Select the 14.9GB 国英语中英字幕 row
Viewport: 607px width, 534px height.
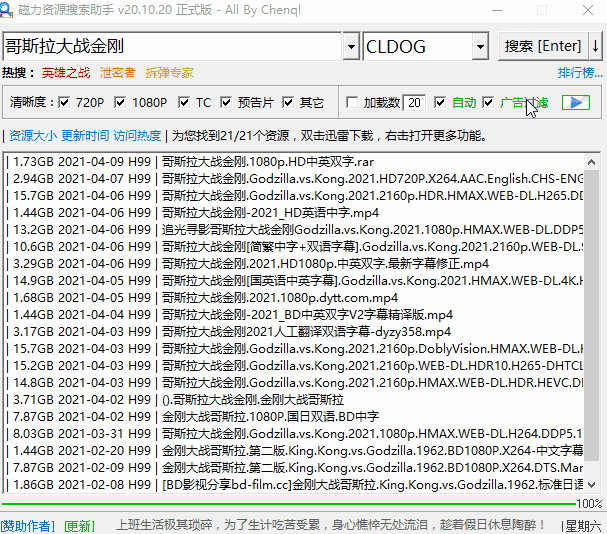295,281
